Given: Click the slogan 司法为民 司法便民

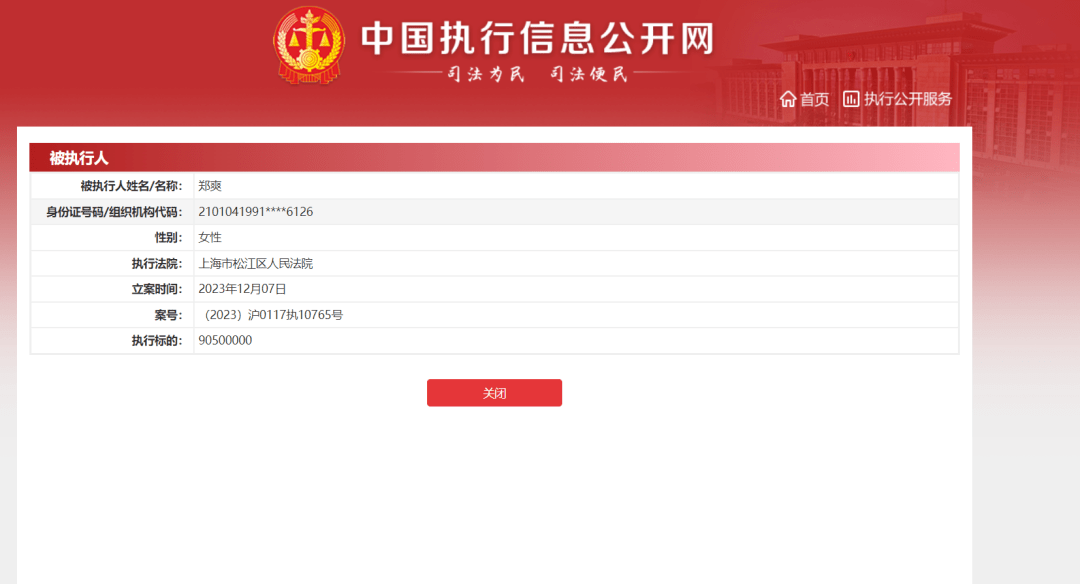Looking at the screenshot, I should click(537, 74).
